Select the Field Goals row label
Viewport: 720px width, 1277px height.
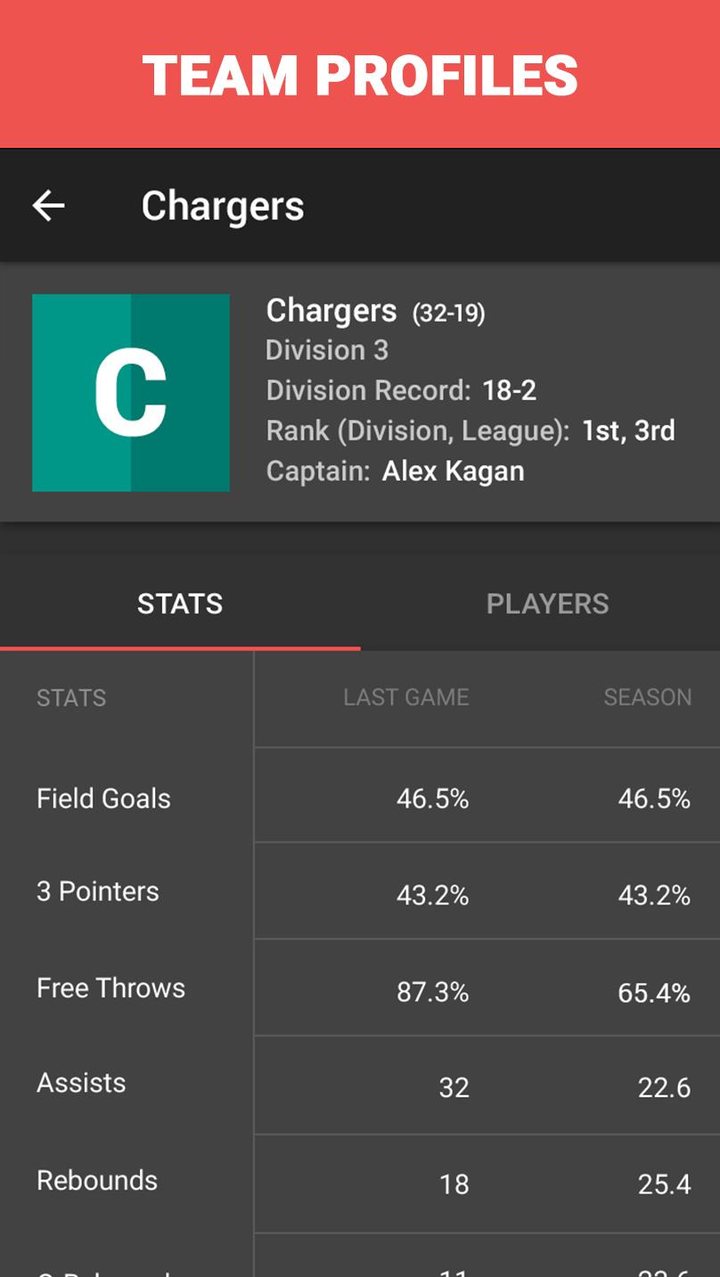tap(104, 798)
